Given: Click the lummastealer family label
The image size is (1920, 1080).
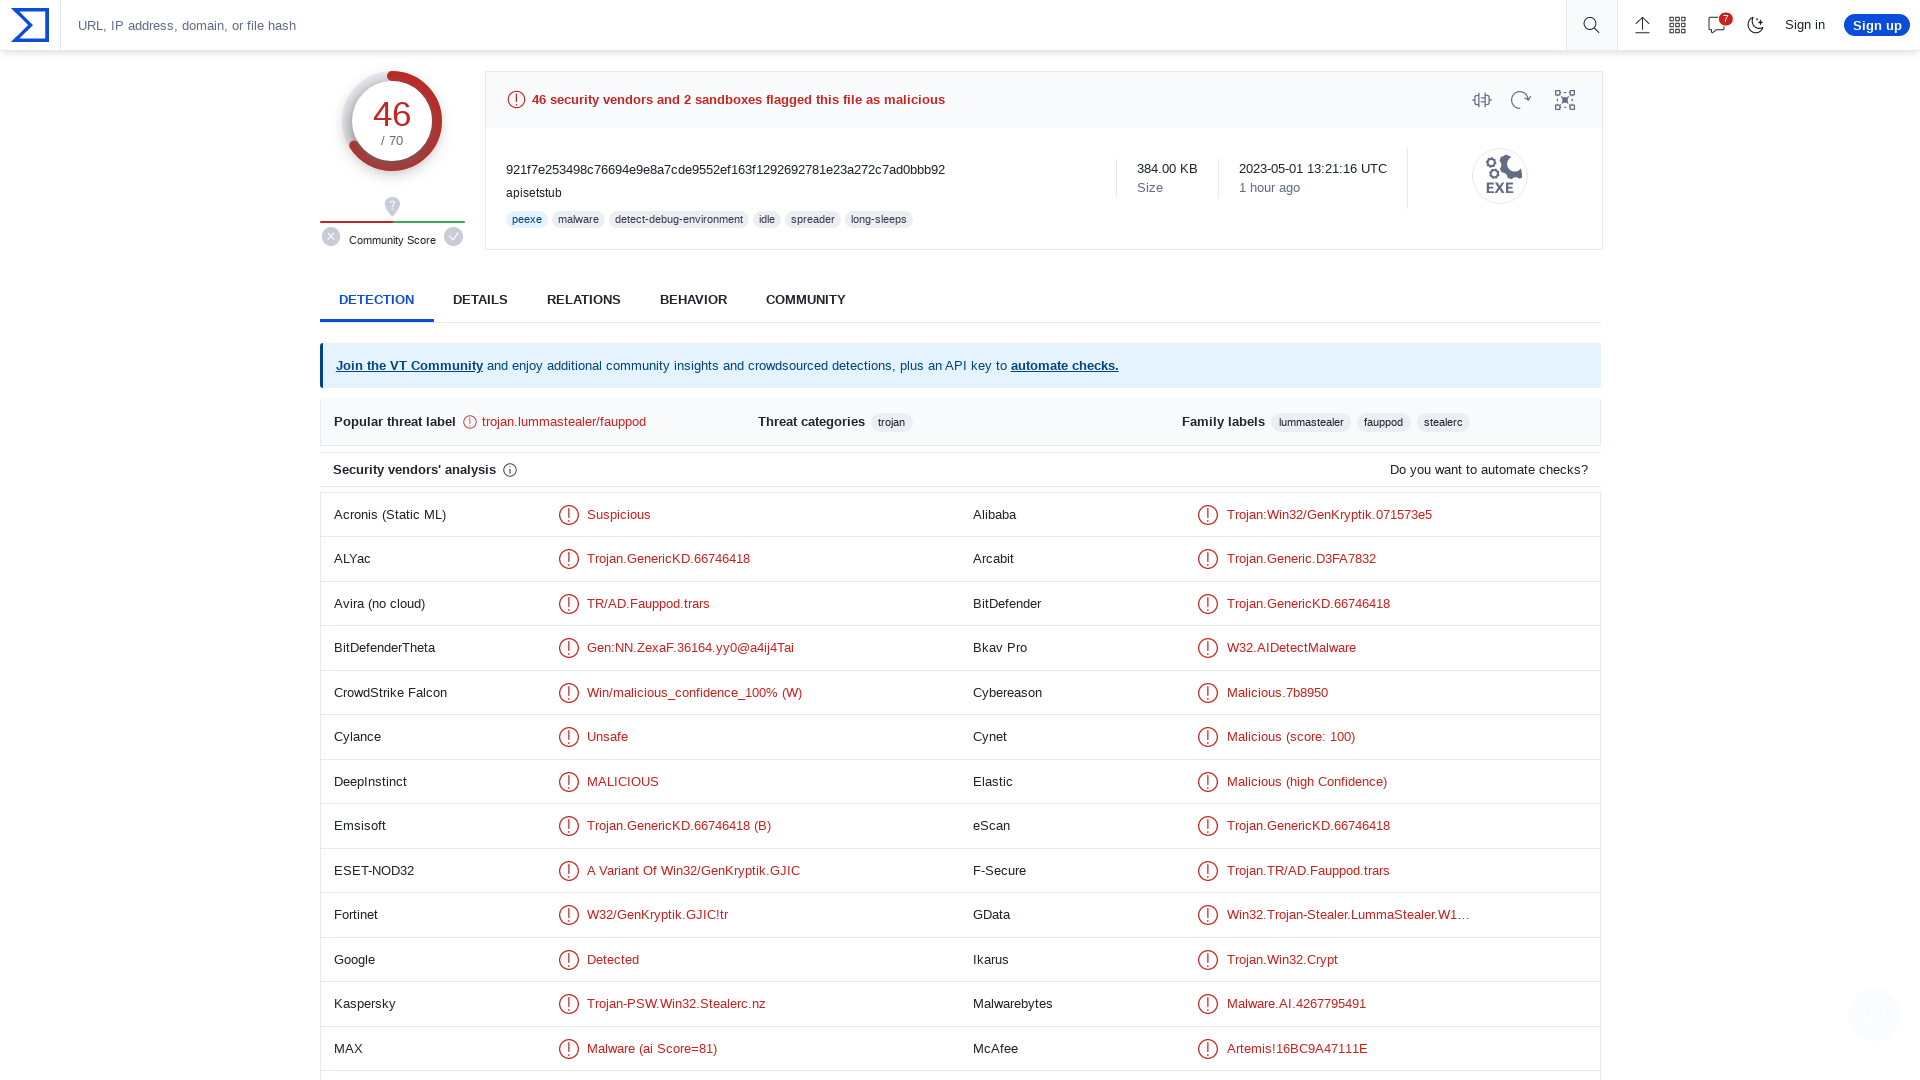Looking at the screenshot, I should [1311, 423].
